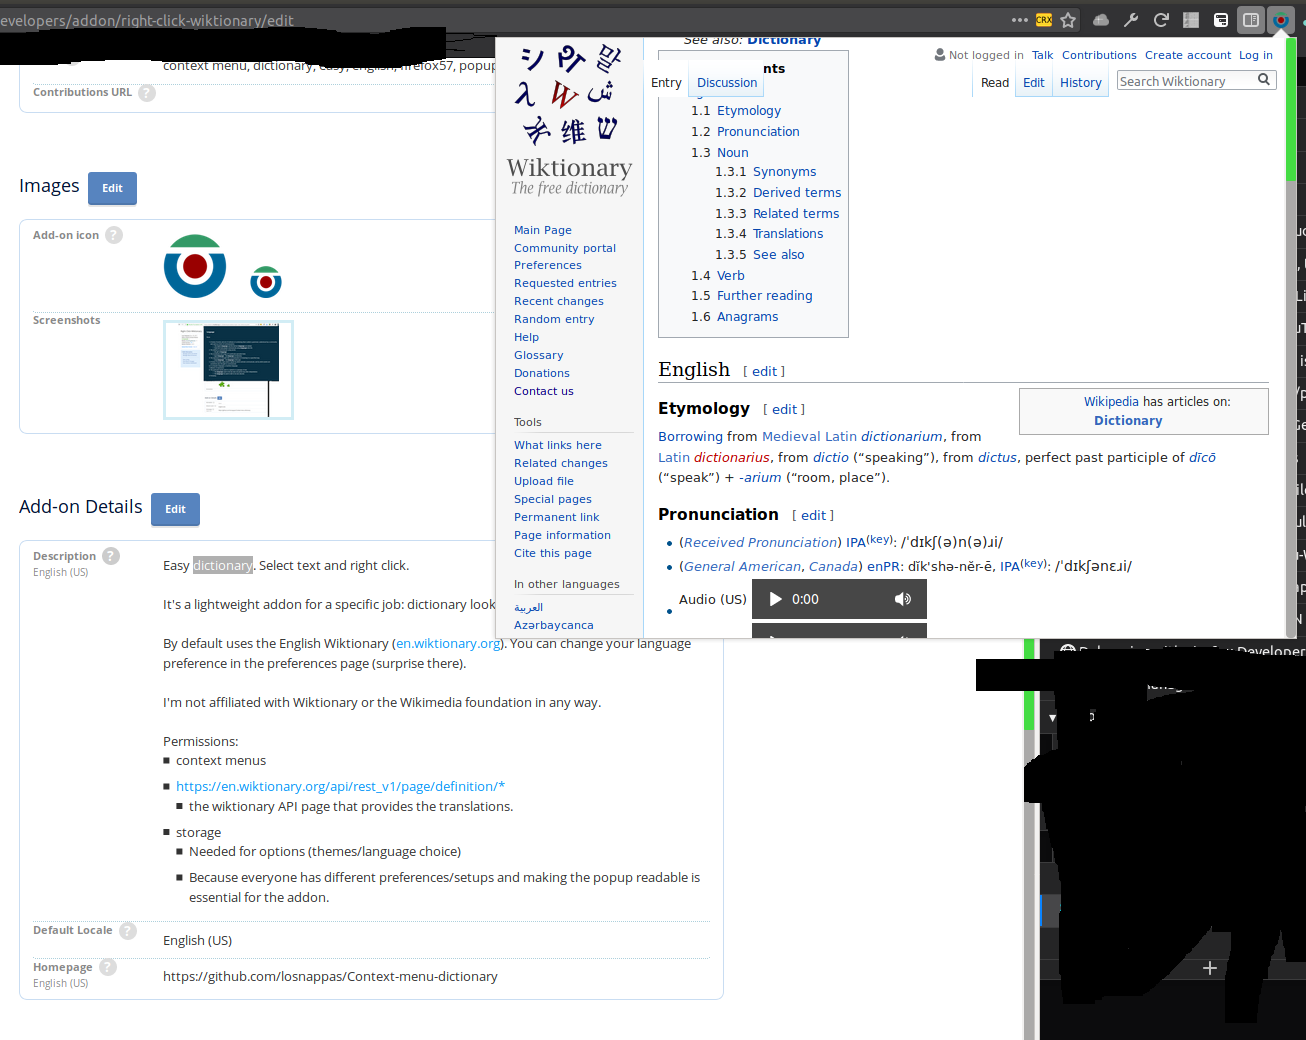Open the History tab
Screen dimensions: 1306x1040
click(x=1081, y=83)
